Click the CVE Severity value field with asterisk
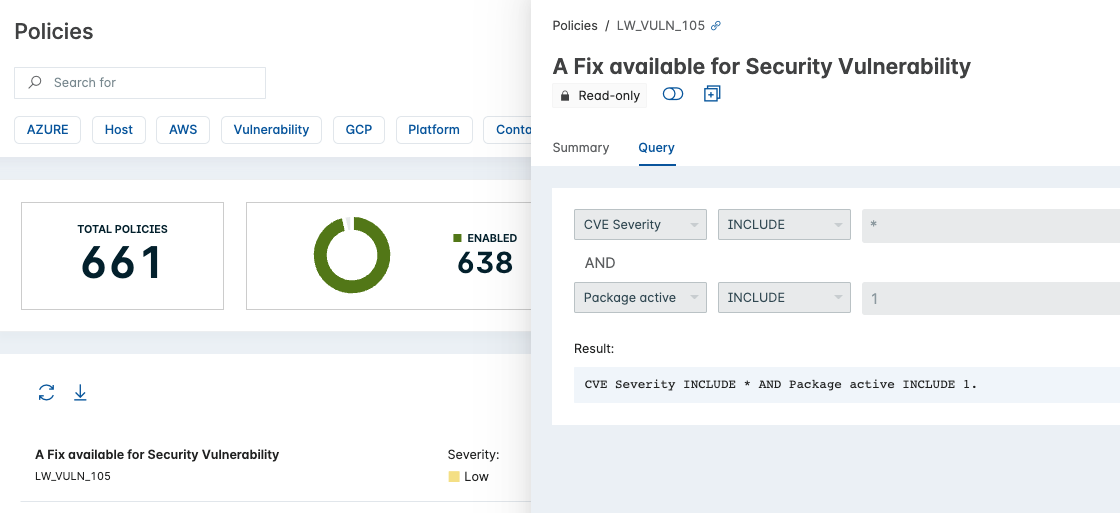The width and height of the screenshot is (1120, 513). tap(991, 225)
